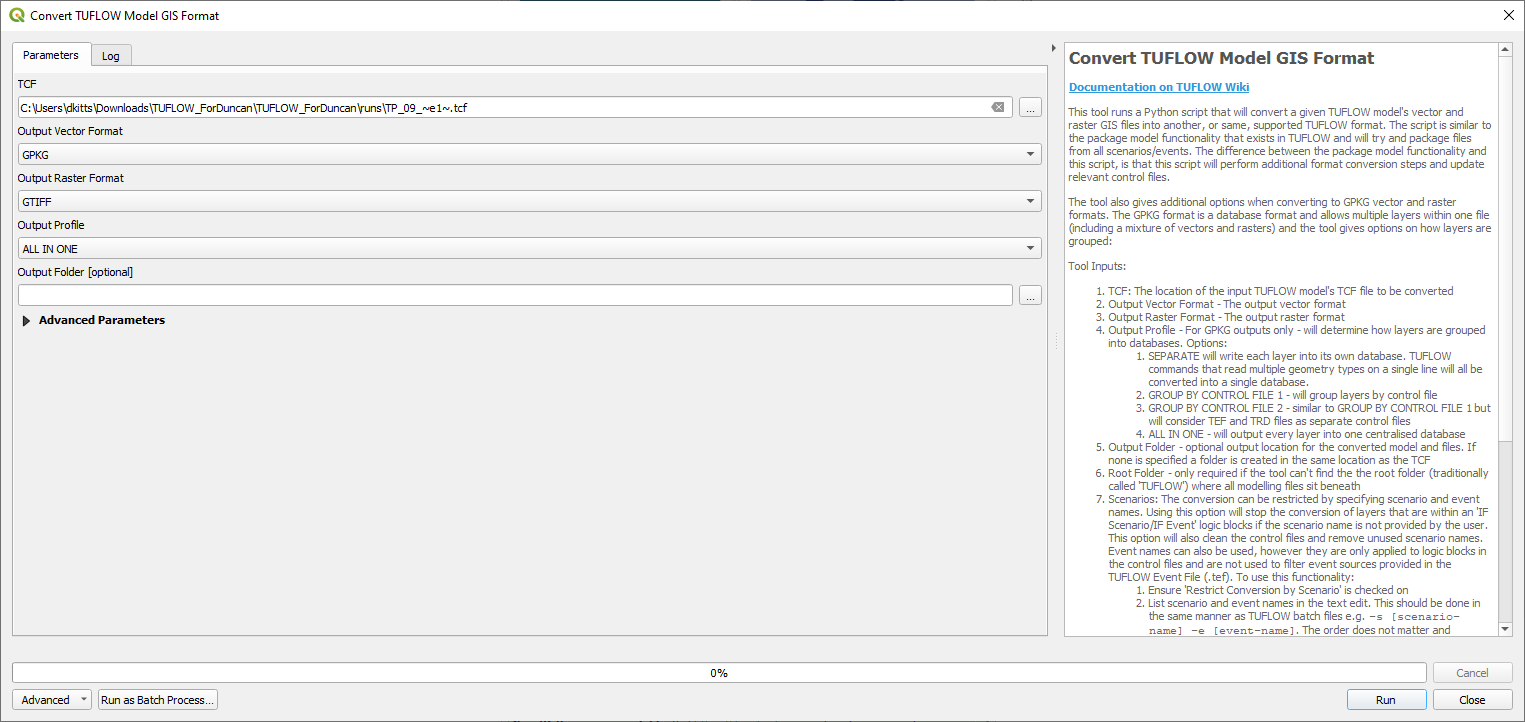Click in the Output Folder input field
Image resolution: width=1525 pixels, height=722 pixels.
[515, 295]
